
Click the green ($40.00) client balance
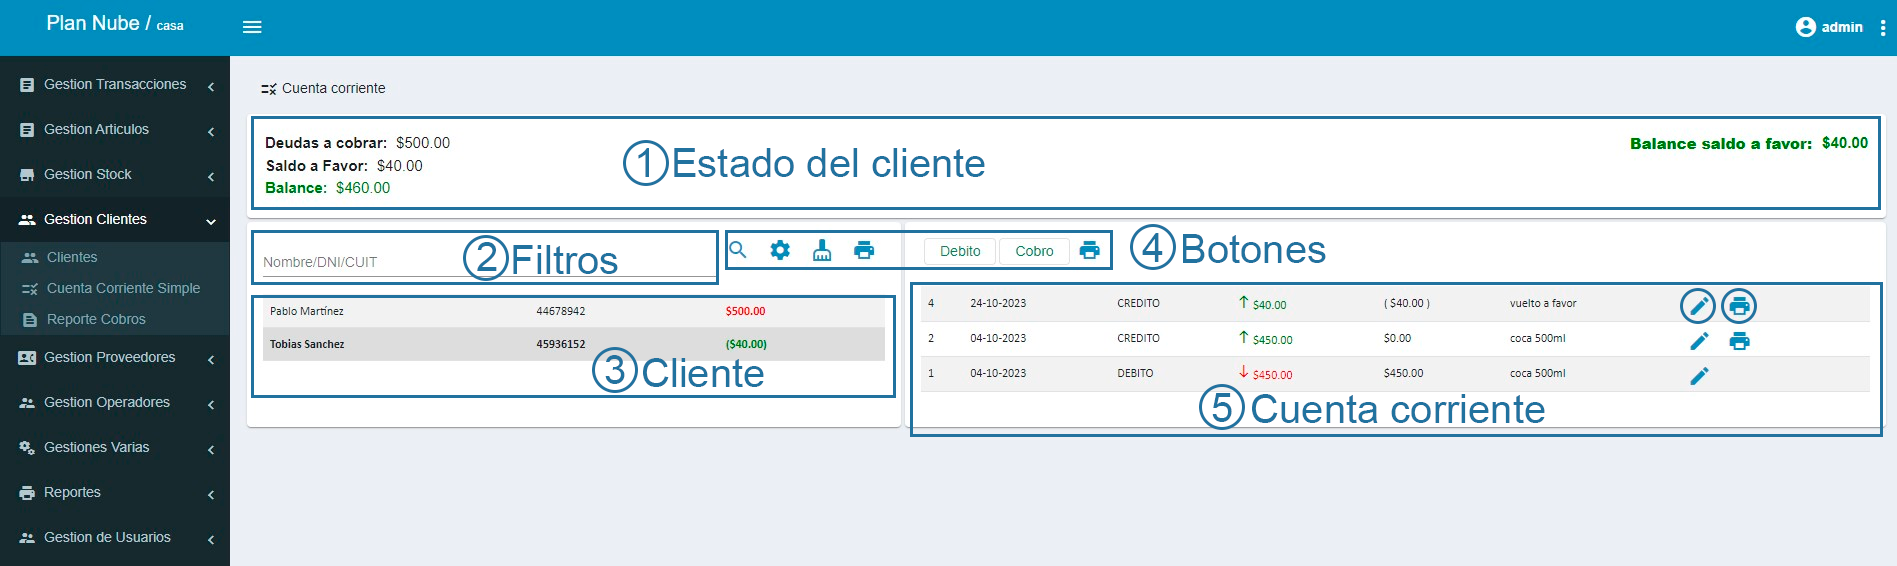746,344
